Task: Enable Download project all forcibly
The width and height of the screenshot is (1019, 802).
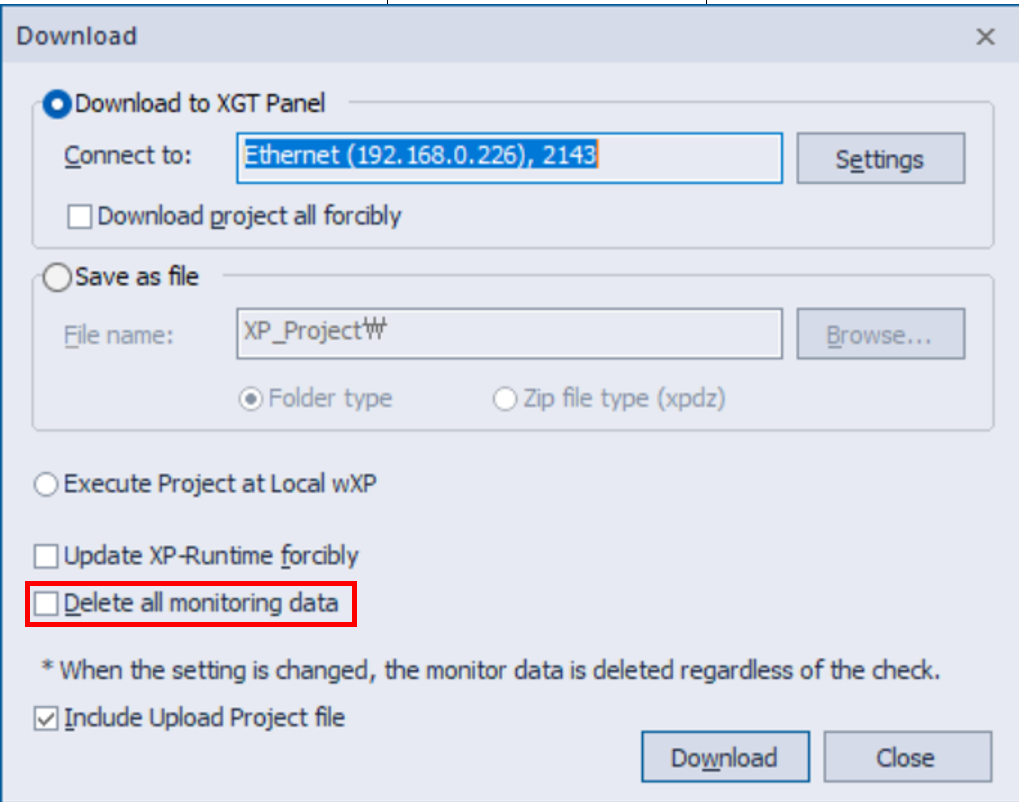Action: coord(78,216)
